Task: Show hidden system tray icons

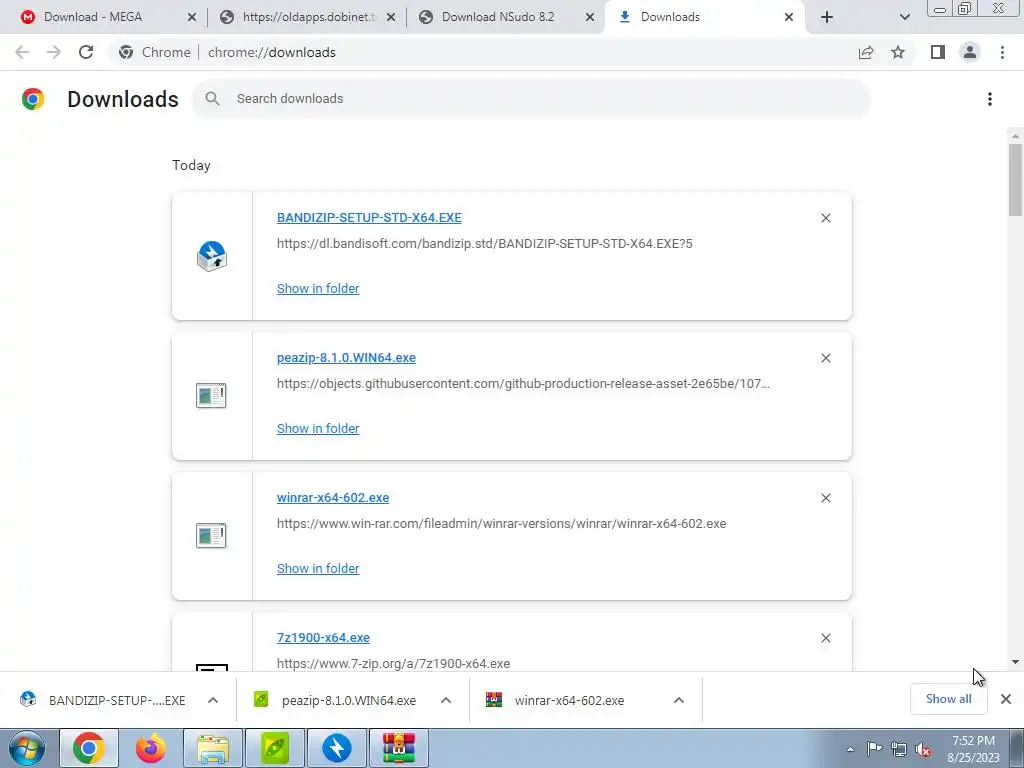Action: pos(850,749)
